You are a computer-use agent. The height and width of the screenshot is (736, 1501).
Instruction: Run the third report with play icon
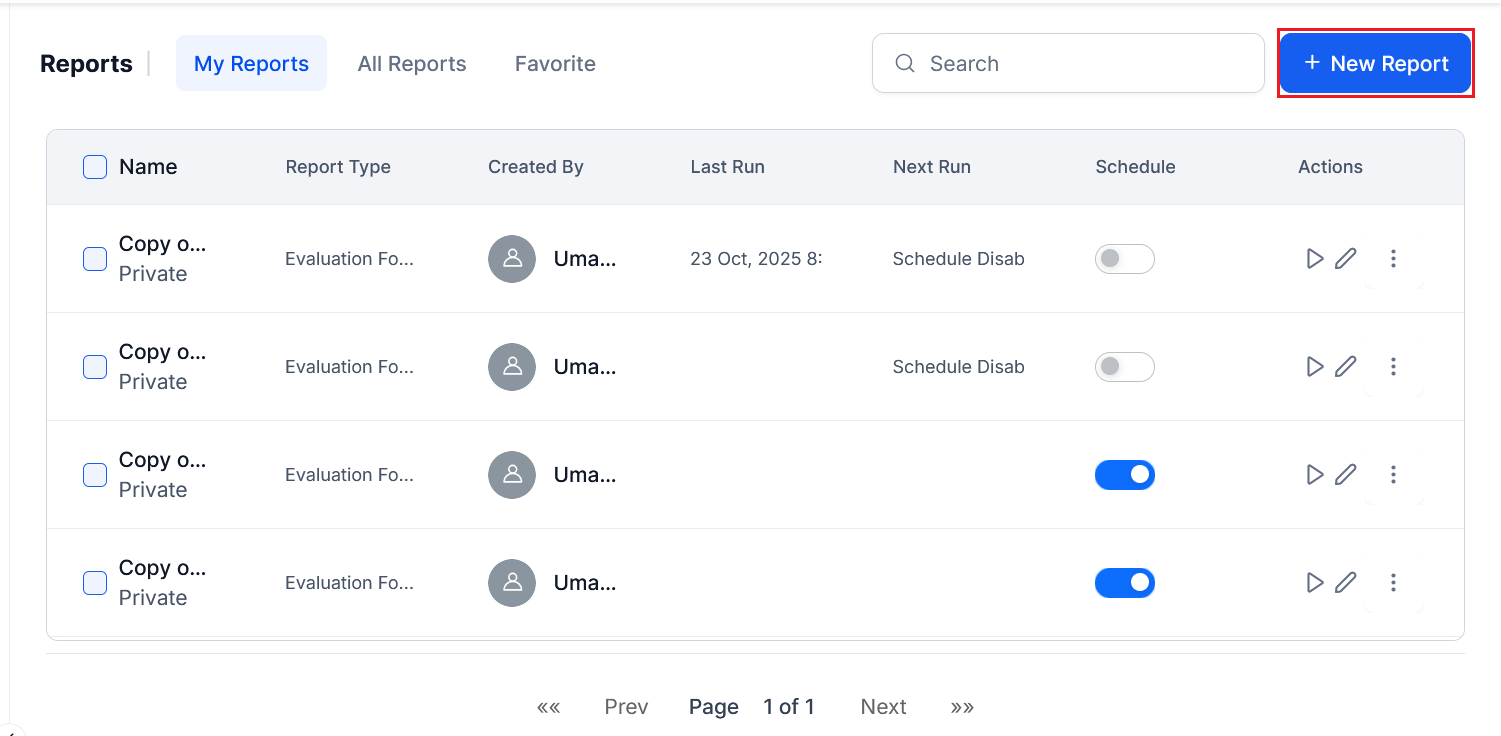tap(1314, 475)
